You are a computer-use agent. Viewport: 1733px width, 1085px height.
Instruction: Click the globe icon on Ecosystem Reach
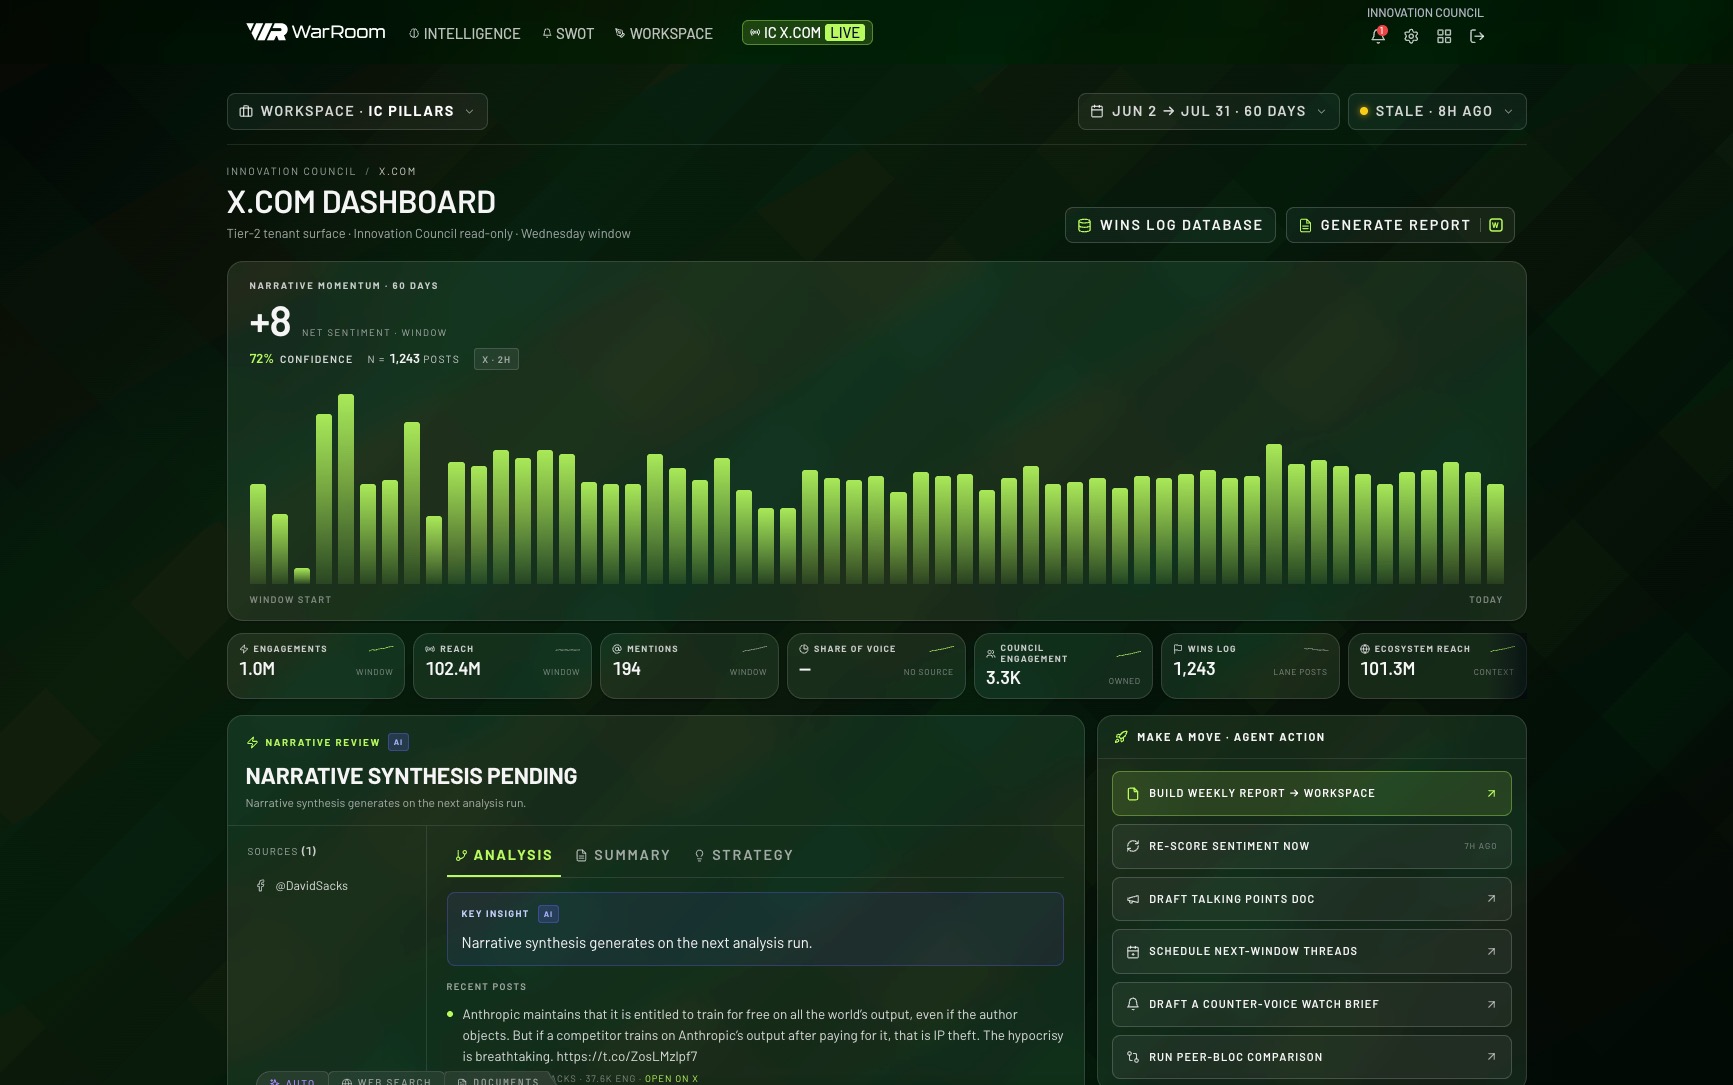1365,649
